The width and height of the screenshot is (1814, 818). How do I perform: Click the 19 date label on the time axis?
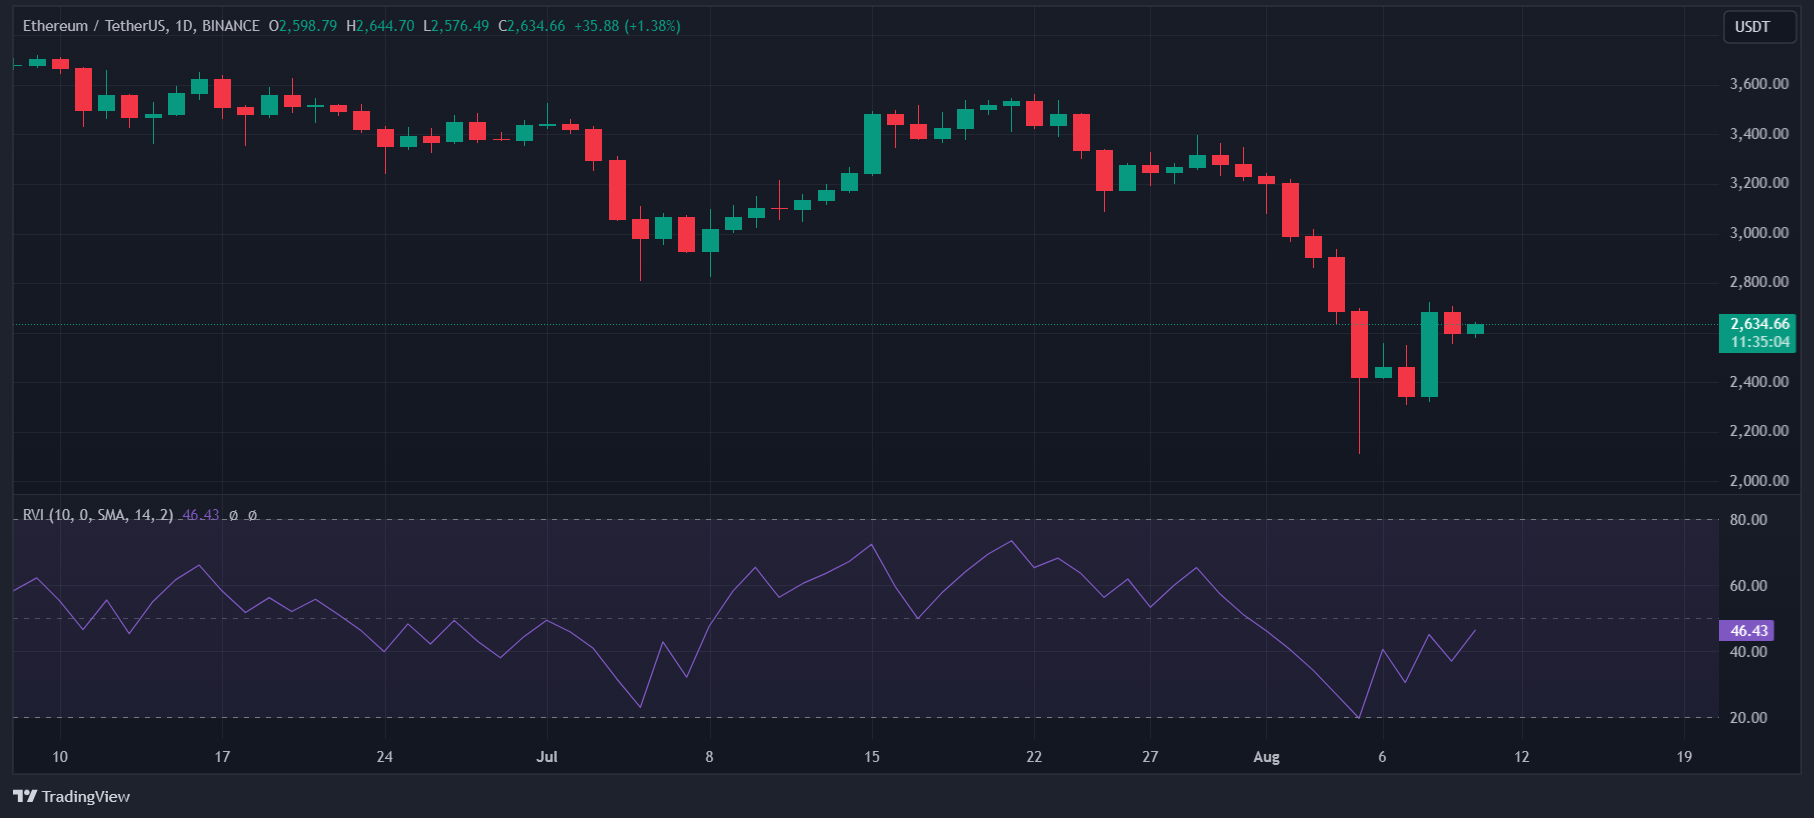[1684, 757]
